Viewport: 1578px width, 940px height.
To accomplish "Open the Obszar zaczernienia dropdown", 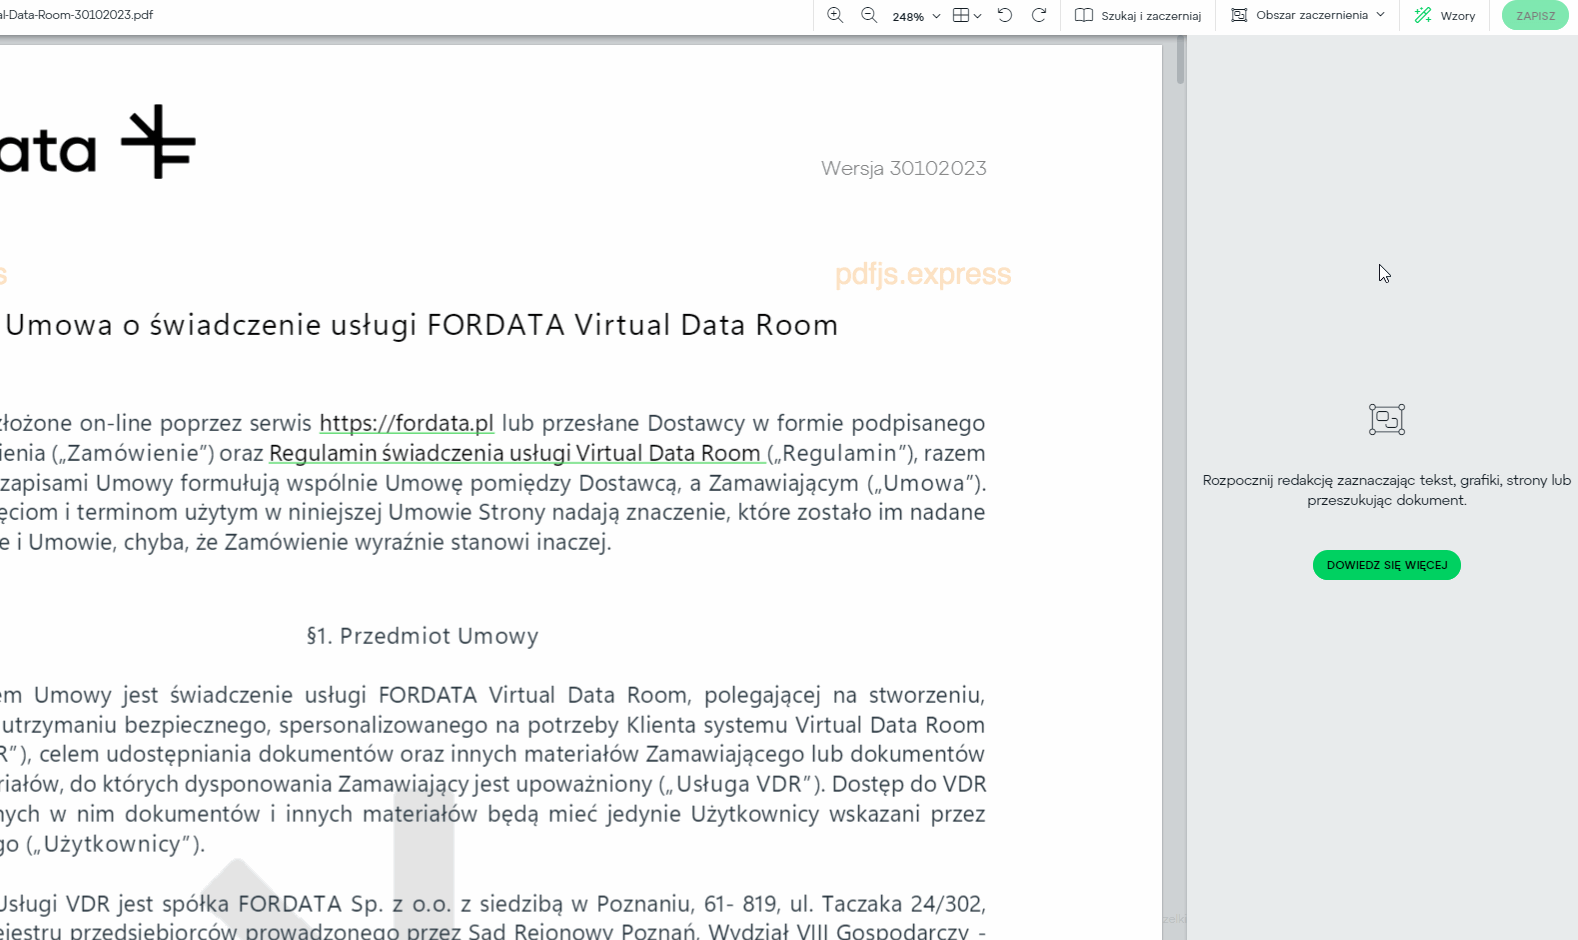I will click(1308, 15).
